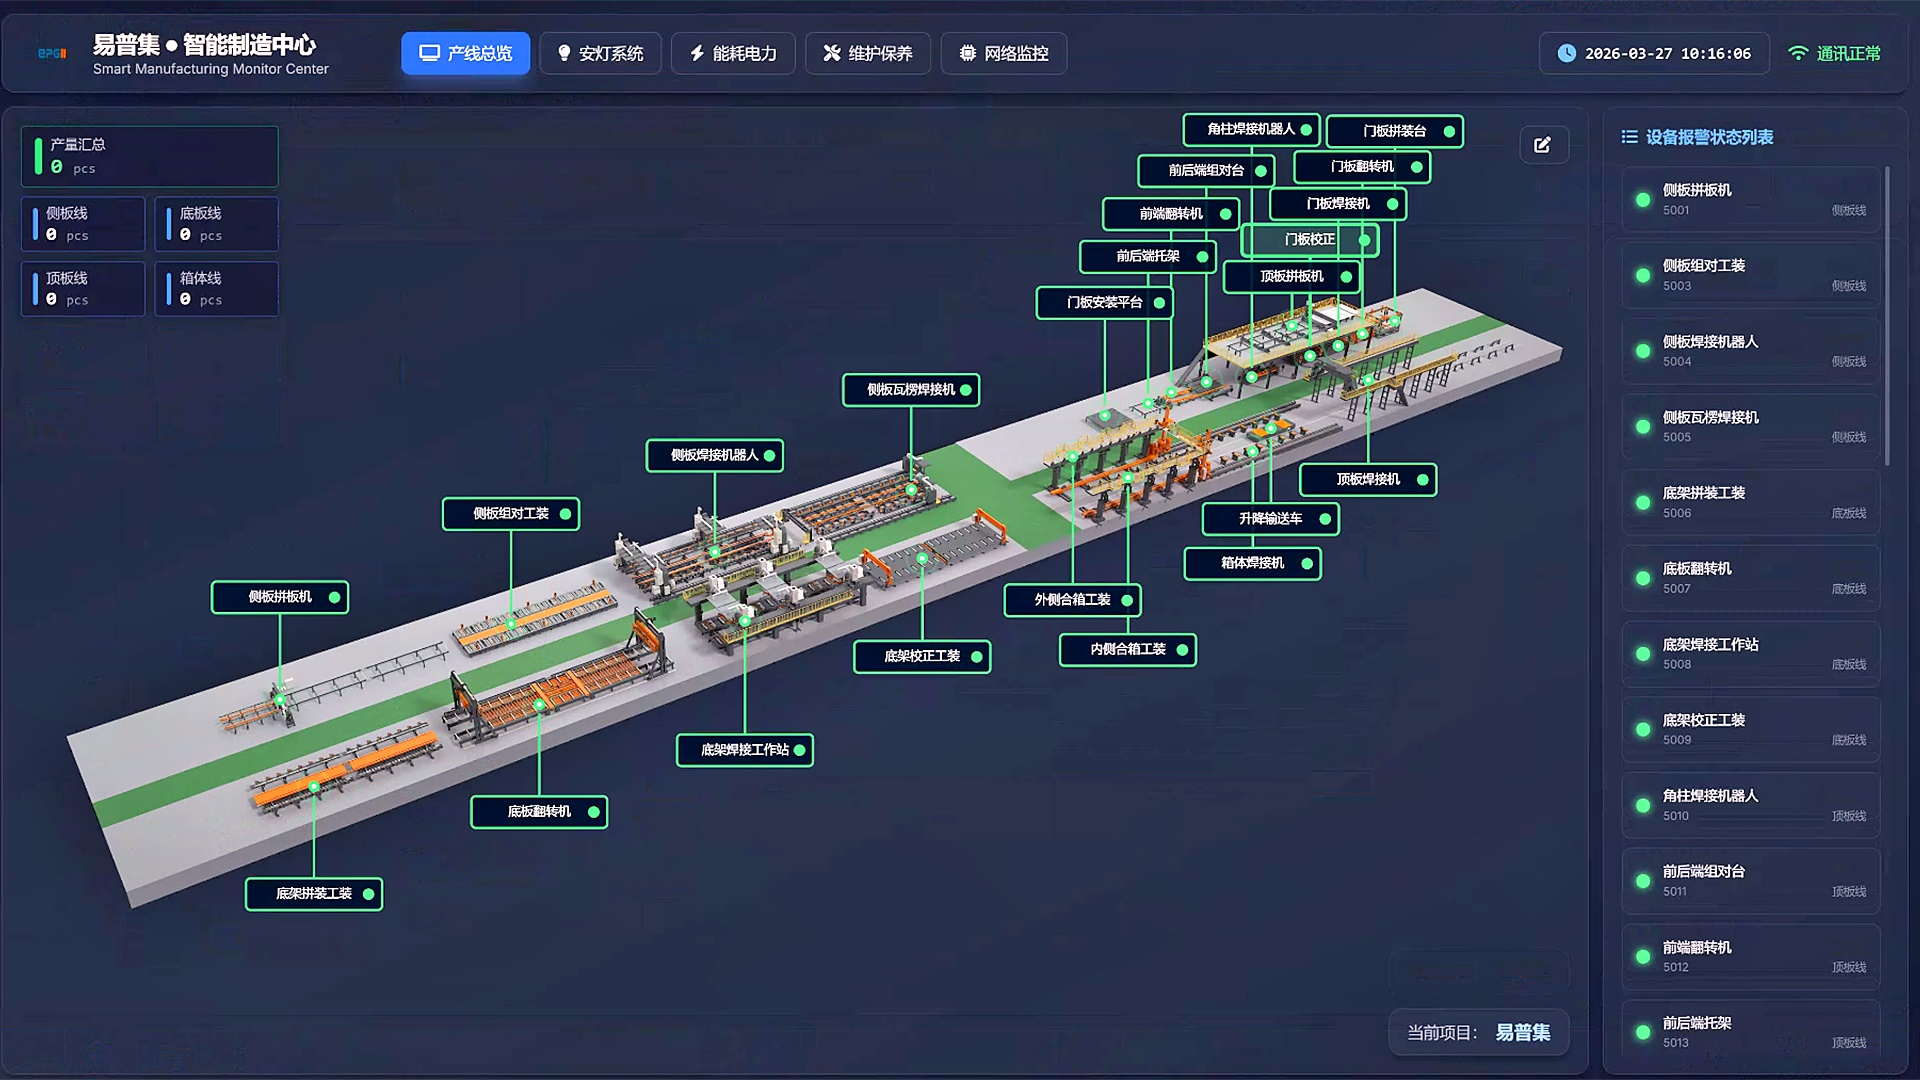Click the 门板翻转机 map label
Viewport: 1920px width, 1080px height.
[1362, 167]
